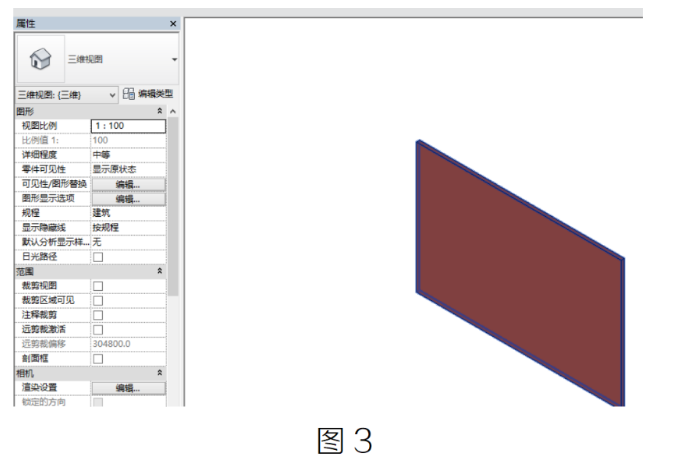This screenshot has width=678, height=467.
Task: Click 编辑 button for 渲染设置
Action: coord(128,388)
